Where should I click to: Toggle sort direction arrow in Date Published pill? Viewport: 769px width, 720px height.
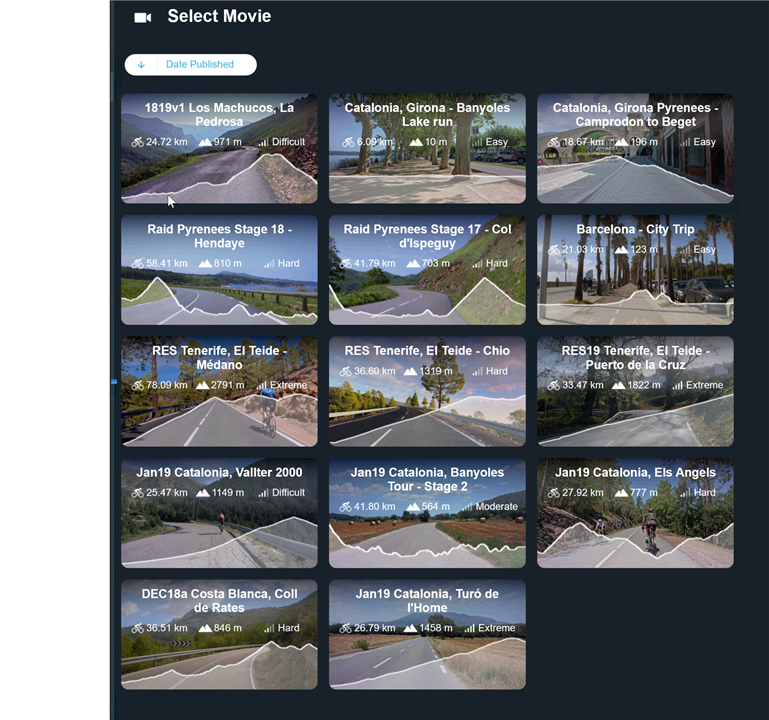click(141, 65)
